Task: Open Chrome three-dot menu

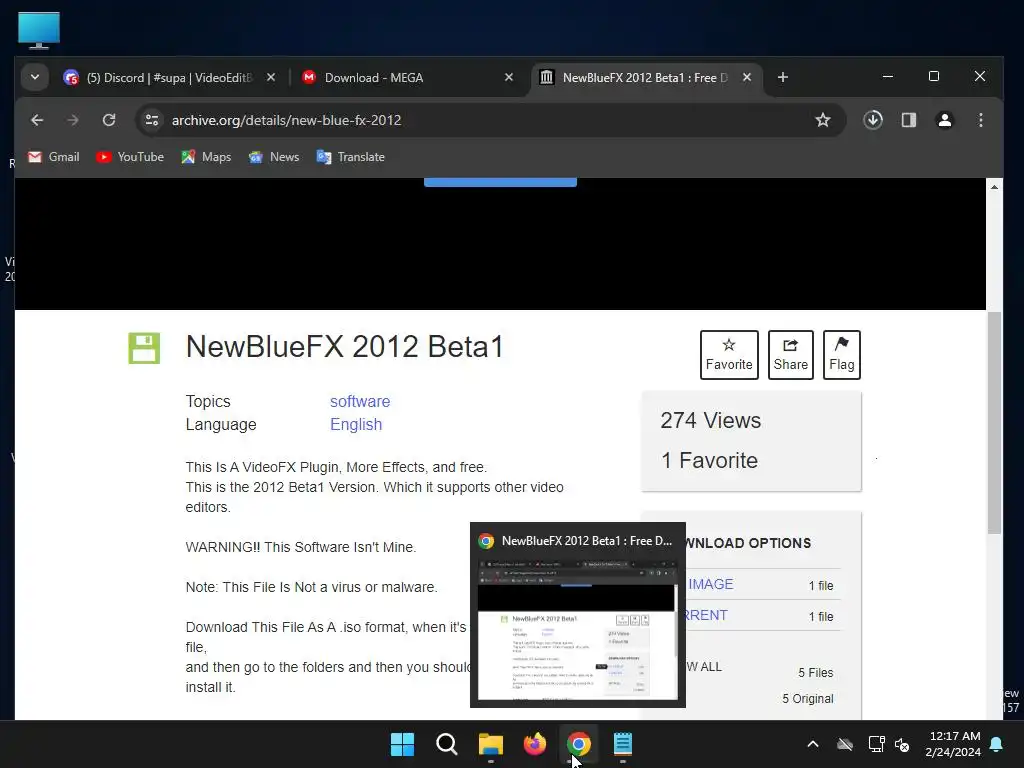Action: (x=980, y=120)
